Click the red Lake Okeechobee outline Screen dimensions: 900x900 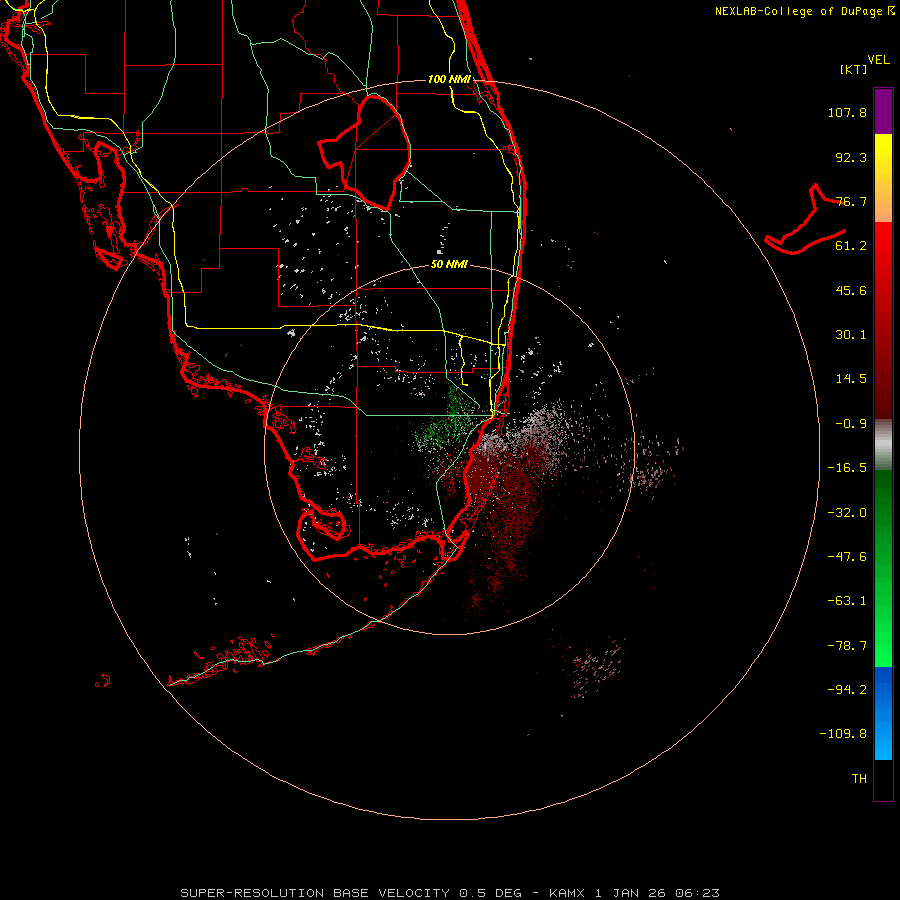click(x=365, y=153)
